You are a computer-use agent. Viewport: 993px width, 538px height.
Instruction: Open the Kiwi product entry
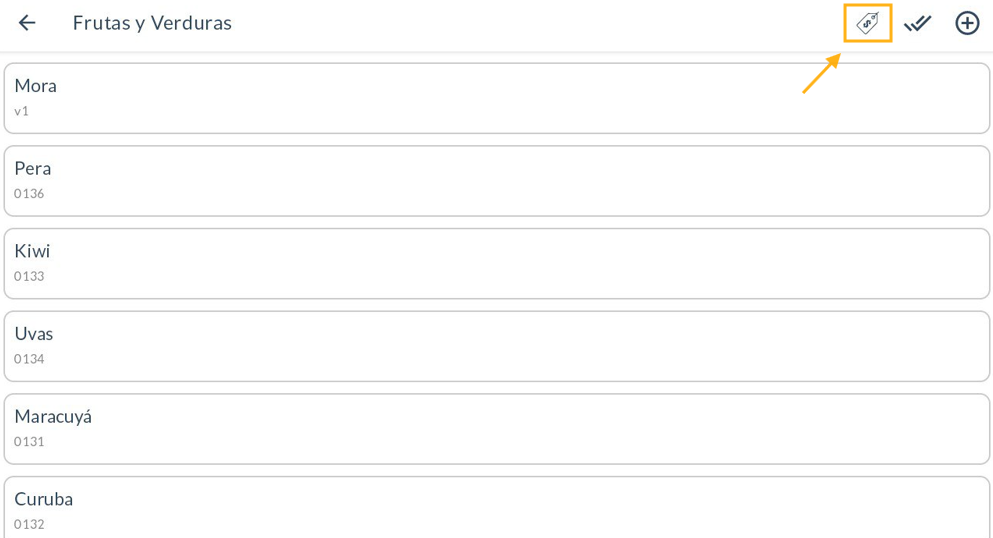click(x=32, y=251)
